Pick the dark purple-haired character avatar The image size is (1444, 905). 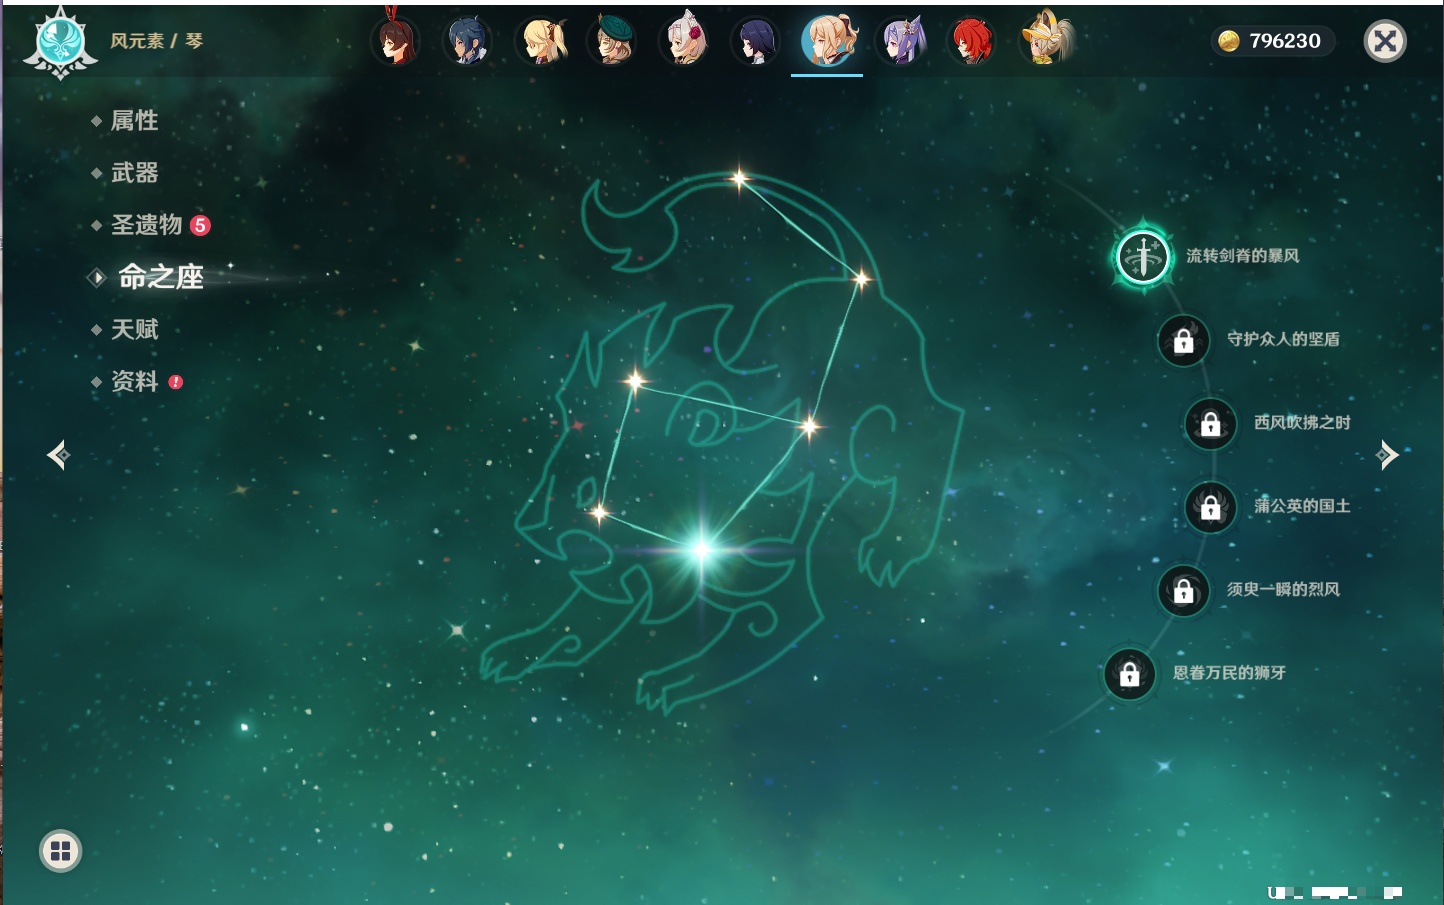[755, 41]
